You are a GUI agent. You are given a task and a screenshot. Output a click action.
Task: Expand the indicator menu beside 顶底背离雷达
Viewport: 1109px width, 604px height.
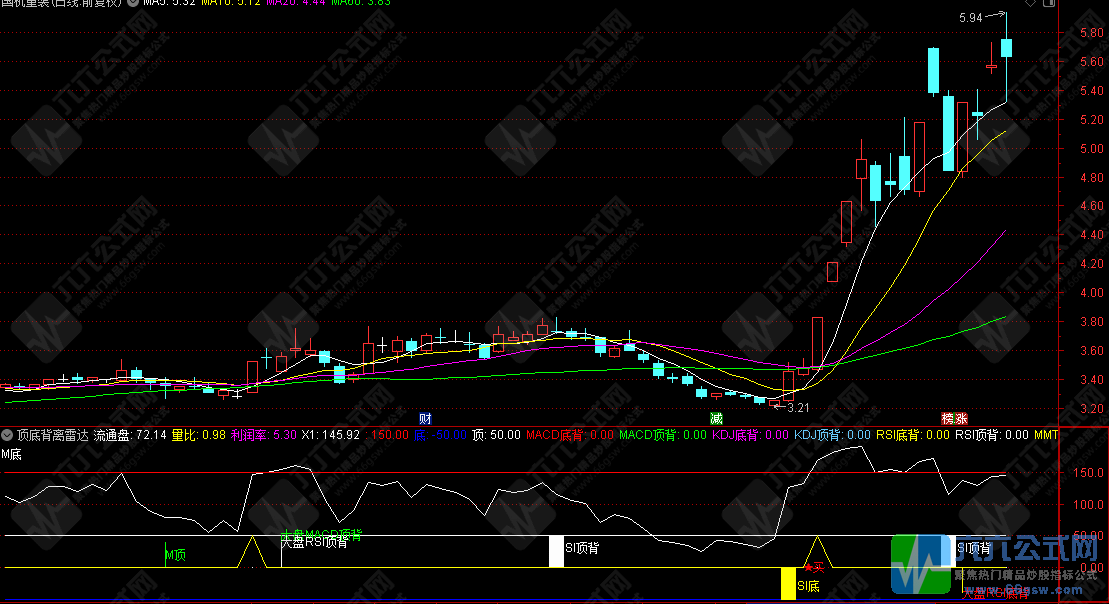coord(8,435)
